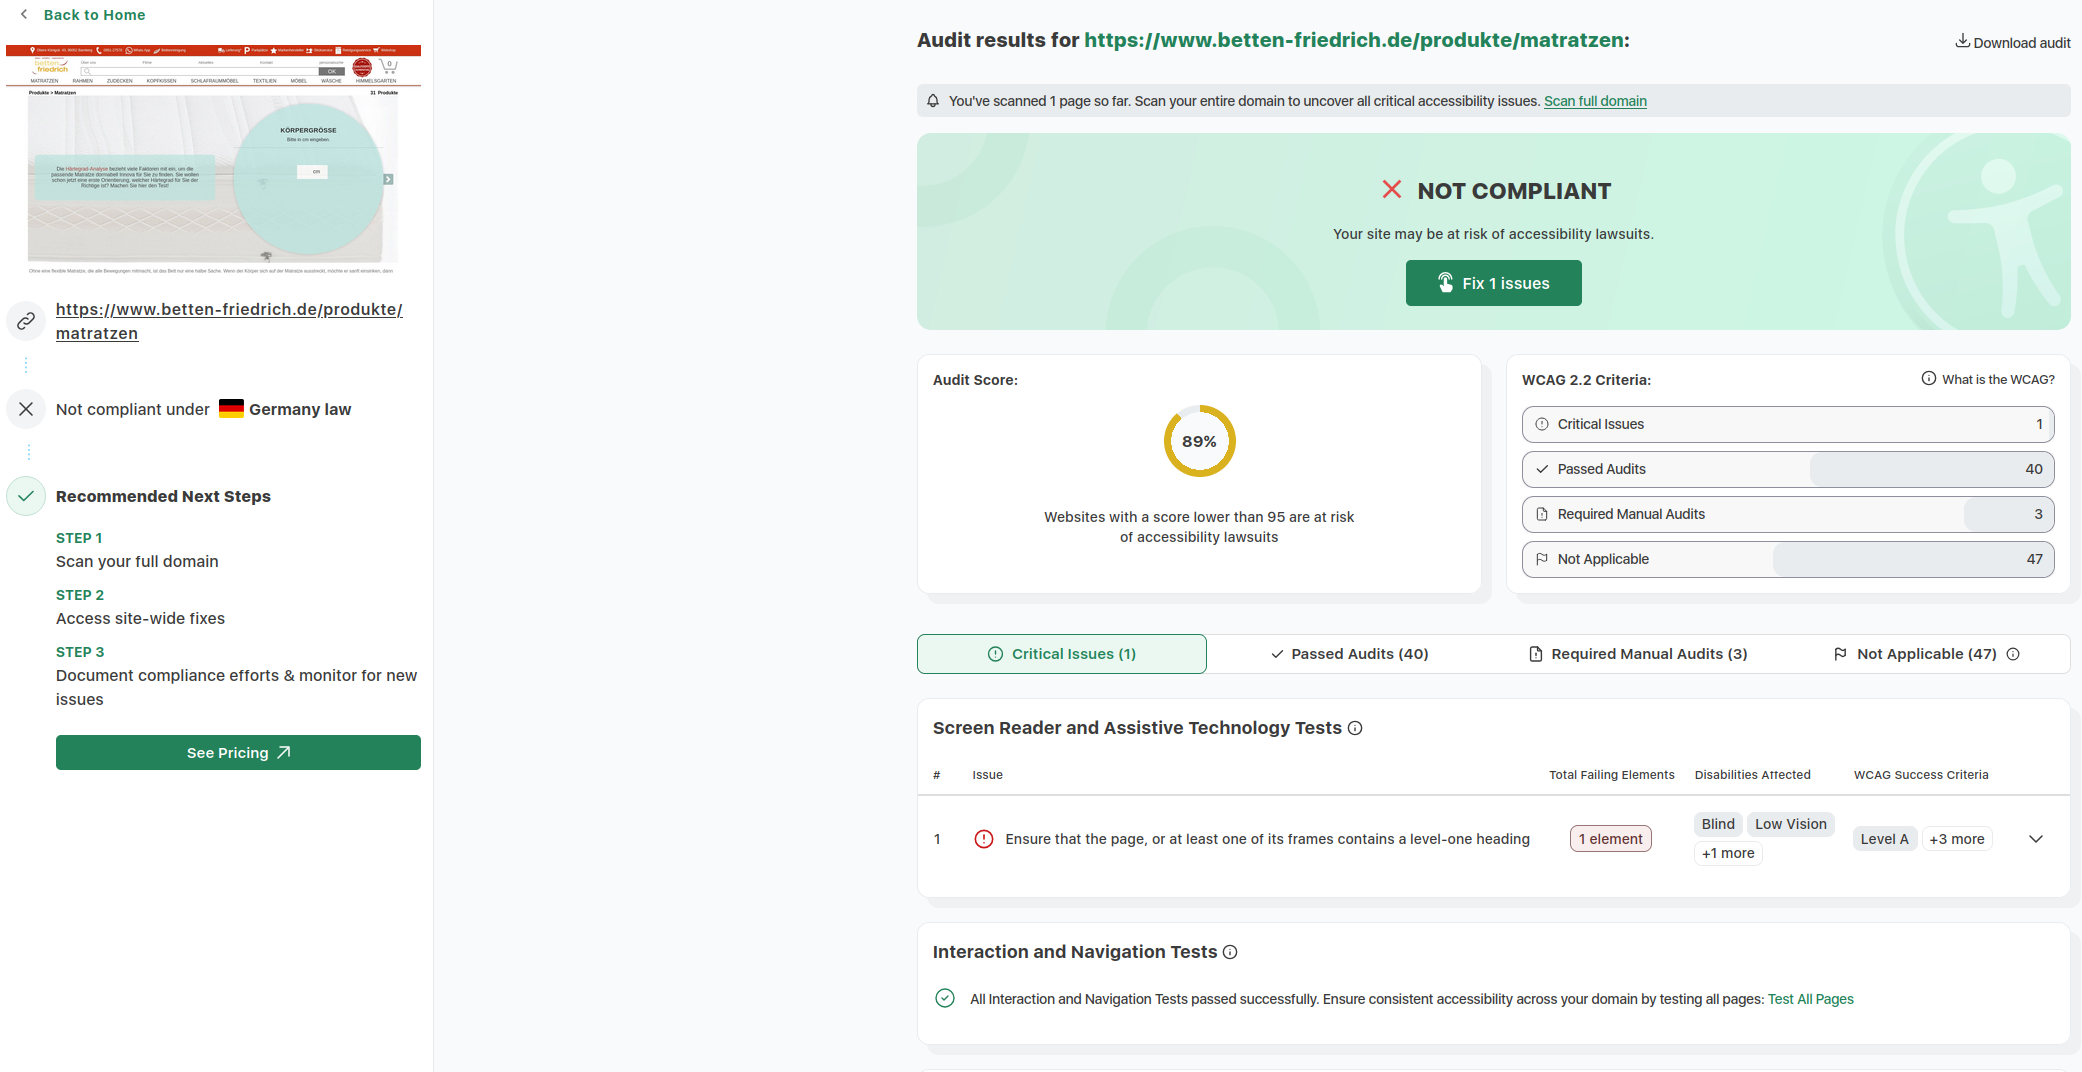Expand +3 more WCAG success criteria
Screen dimensions: 2082x1072
[x=1956, y=839]
